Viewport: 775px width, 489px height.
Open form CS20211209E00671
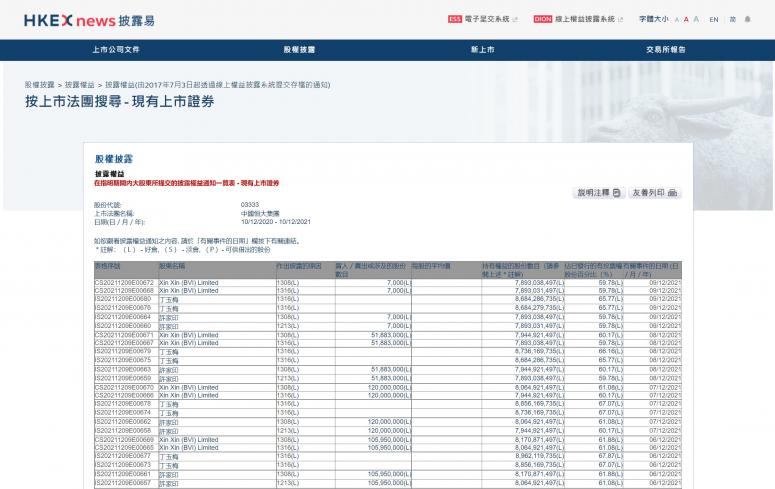(x=124, y=335)
